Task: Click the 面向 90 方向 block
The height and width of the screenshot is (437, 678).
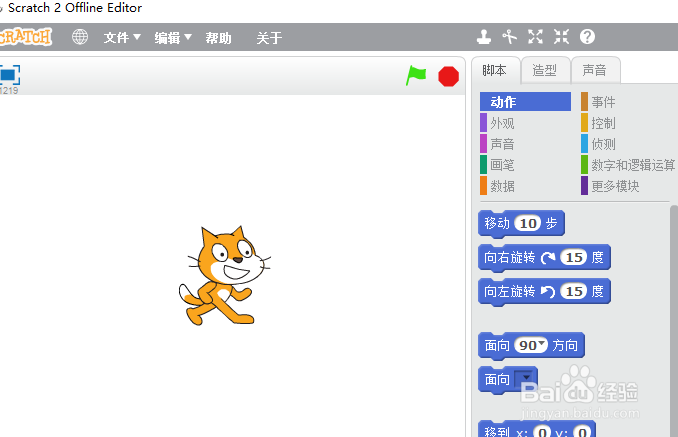Action: (x=496, y=345)
